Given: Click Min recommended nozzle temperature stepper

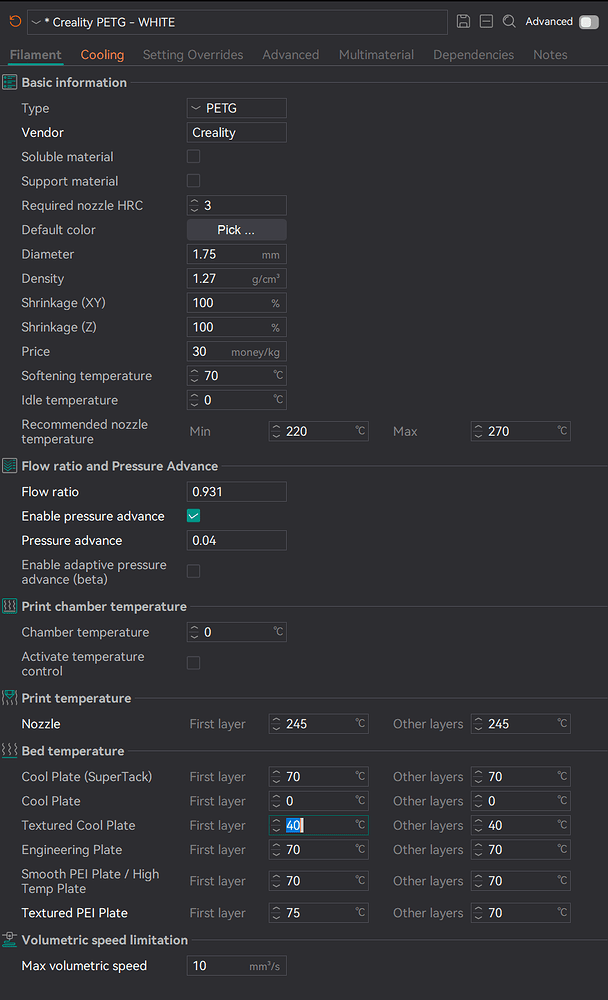Looking at the screenshot, I should 276,431.
